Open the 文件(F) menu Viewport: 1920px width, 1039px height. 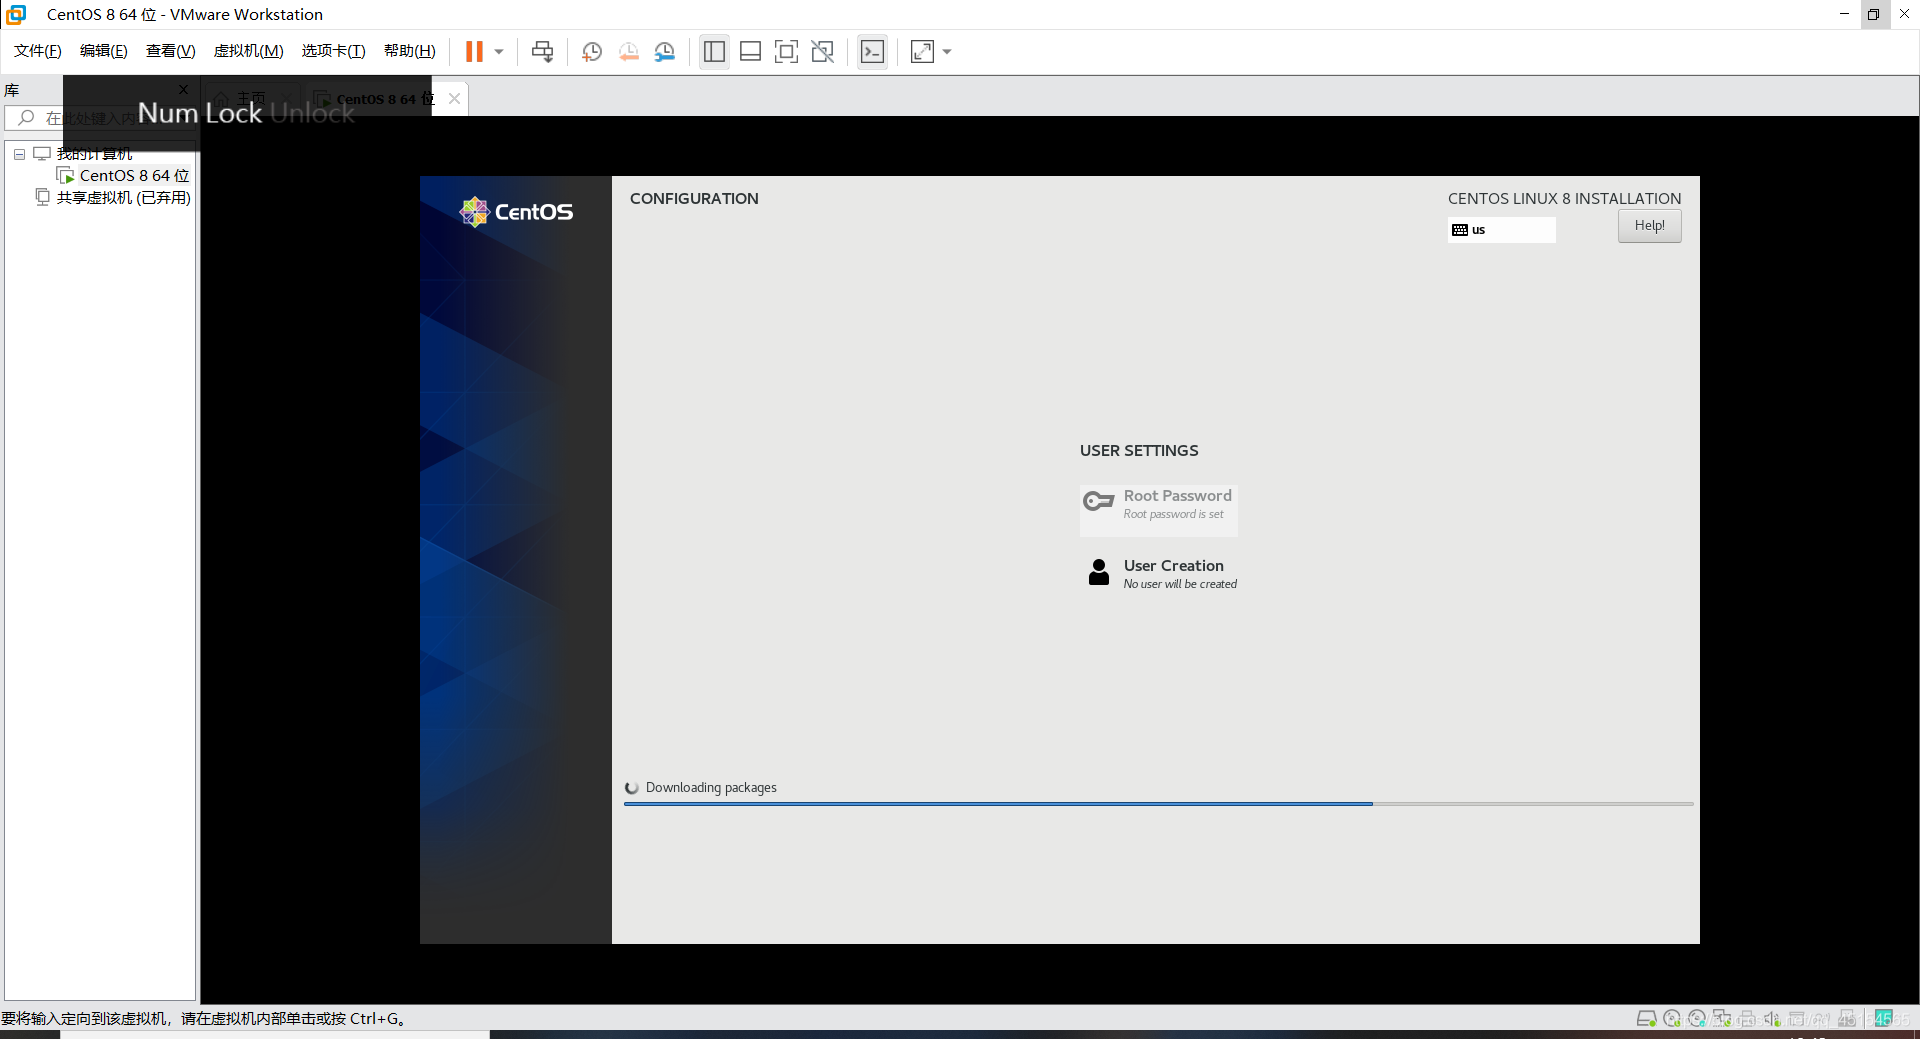point(37,51)
